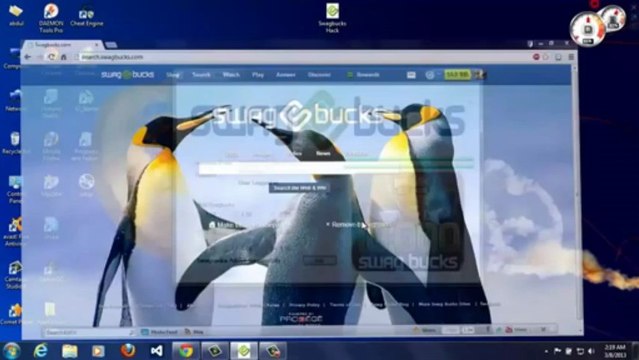The width and height of the screenshot is (639, 360).
Task: Click the browser back arrow
Action: tap(27, 57)
